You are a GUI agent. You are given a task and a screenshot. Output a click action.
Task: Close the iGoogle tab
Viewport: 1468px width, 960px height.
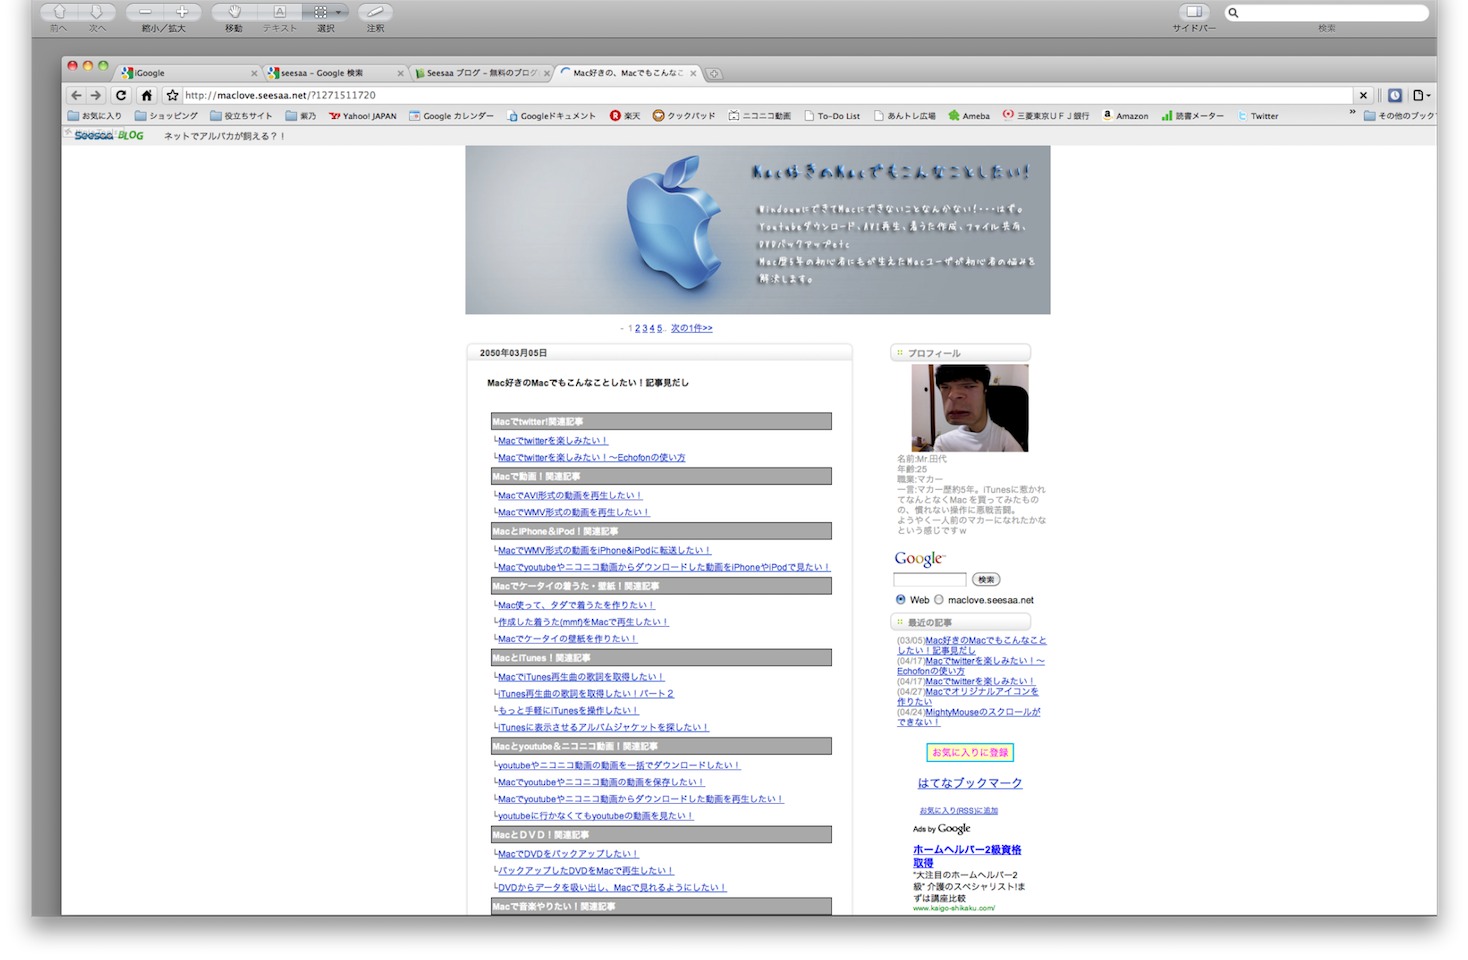[x=253, y=73]
